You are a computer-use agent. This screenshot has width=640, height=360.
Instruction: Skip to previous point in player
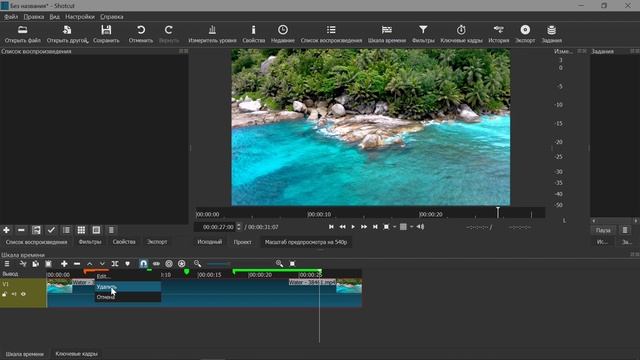click(x=331, y=227)
